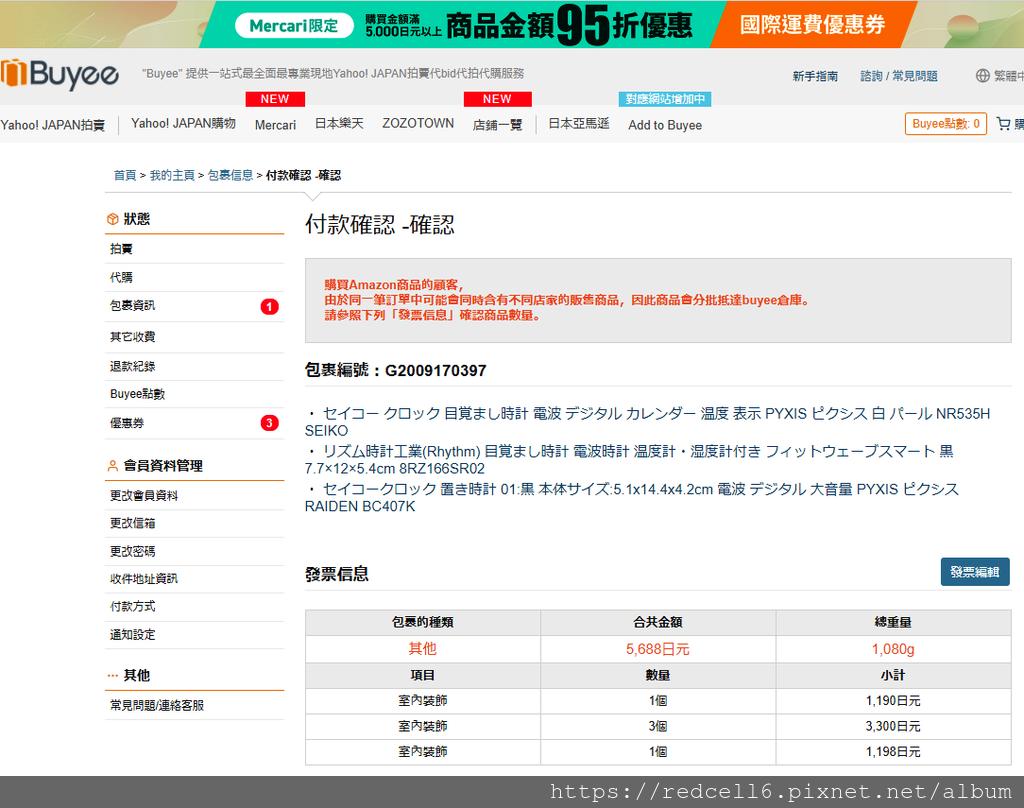The height and width of the screenshot is (808, 1024).
Task: Open the shopping cart icon
Action: [x=1004, y=123]
